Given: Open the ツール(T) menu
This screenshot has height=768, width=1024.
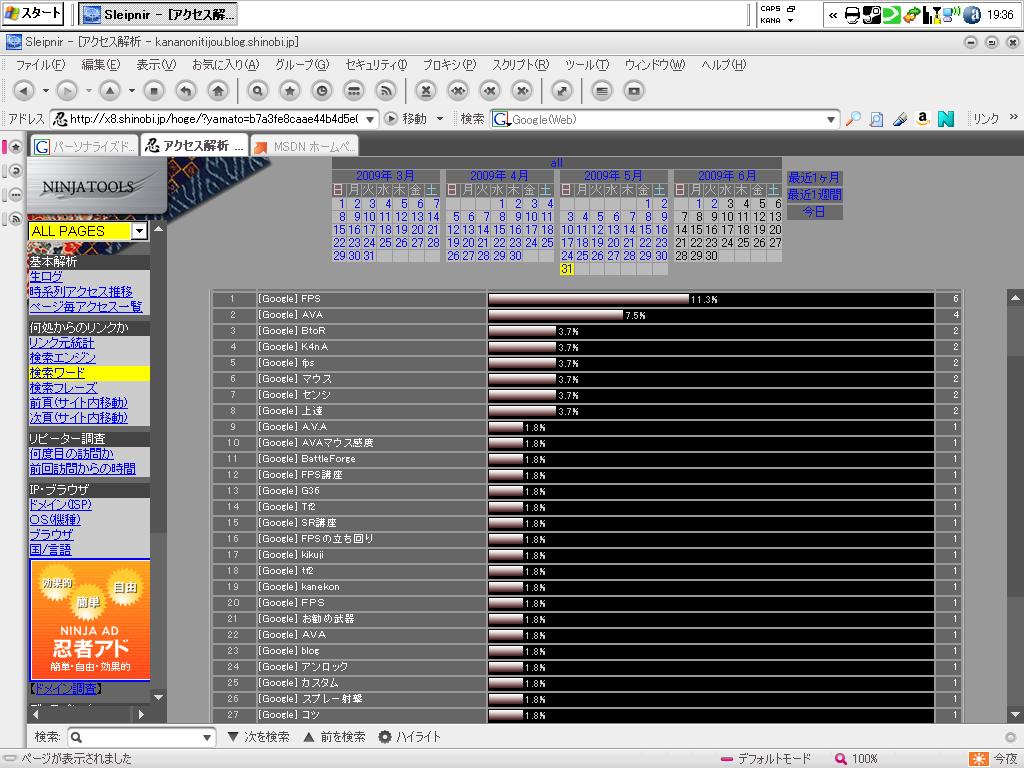Looking at the screenshot, I should (586, 65).
